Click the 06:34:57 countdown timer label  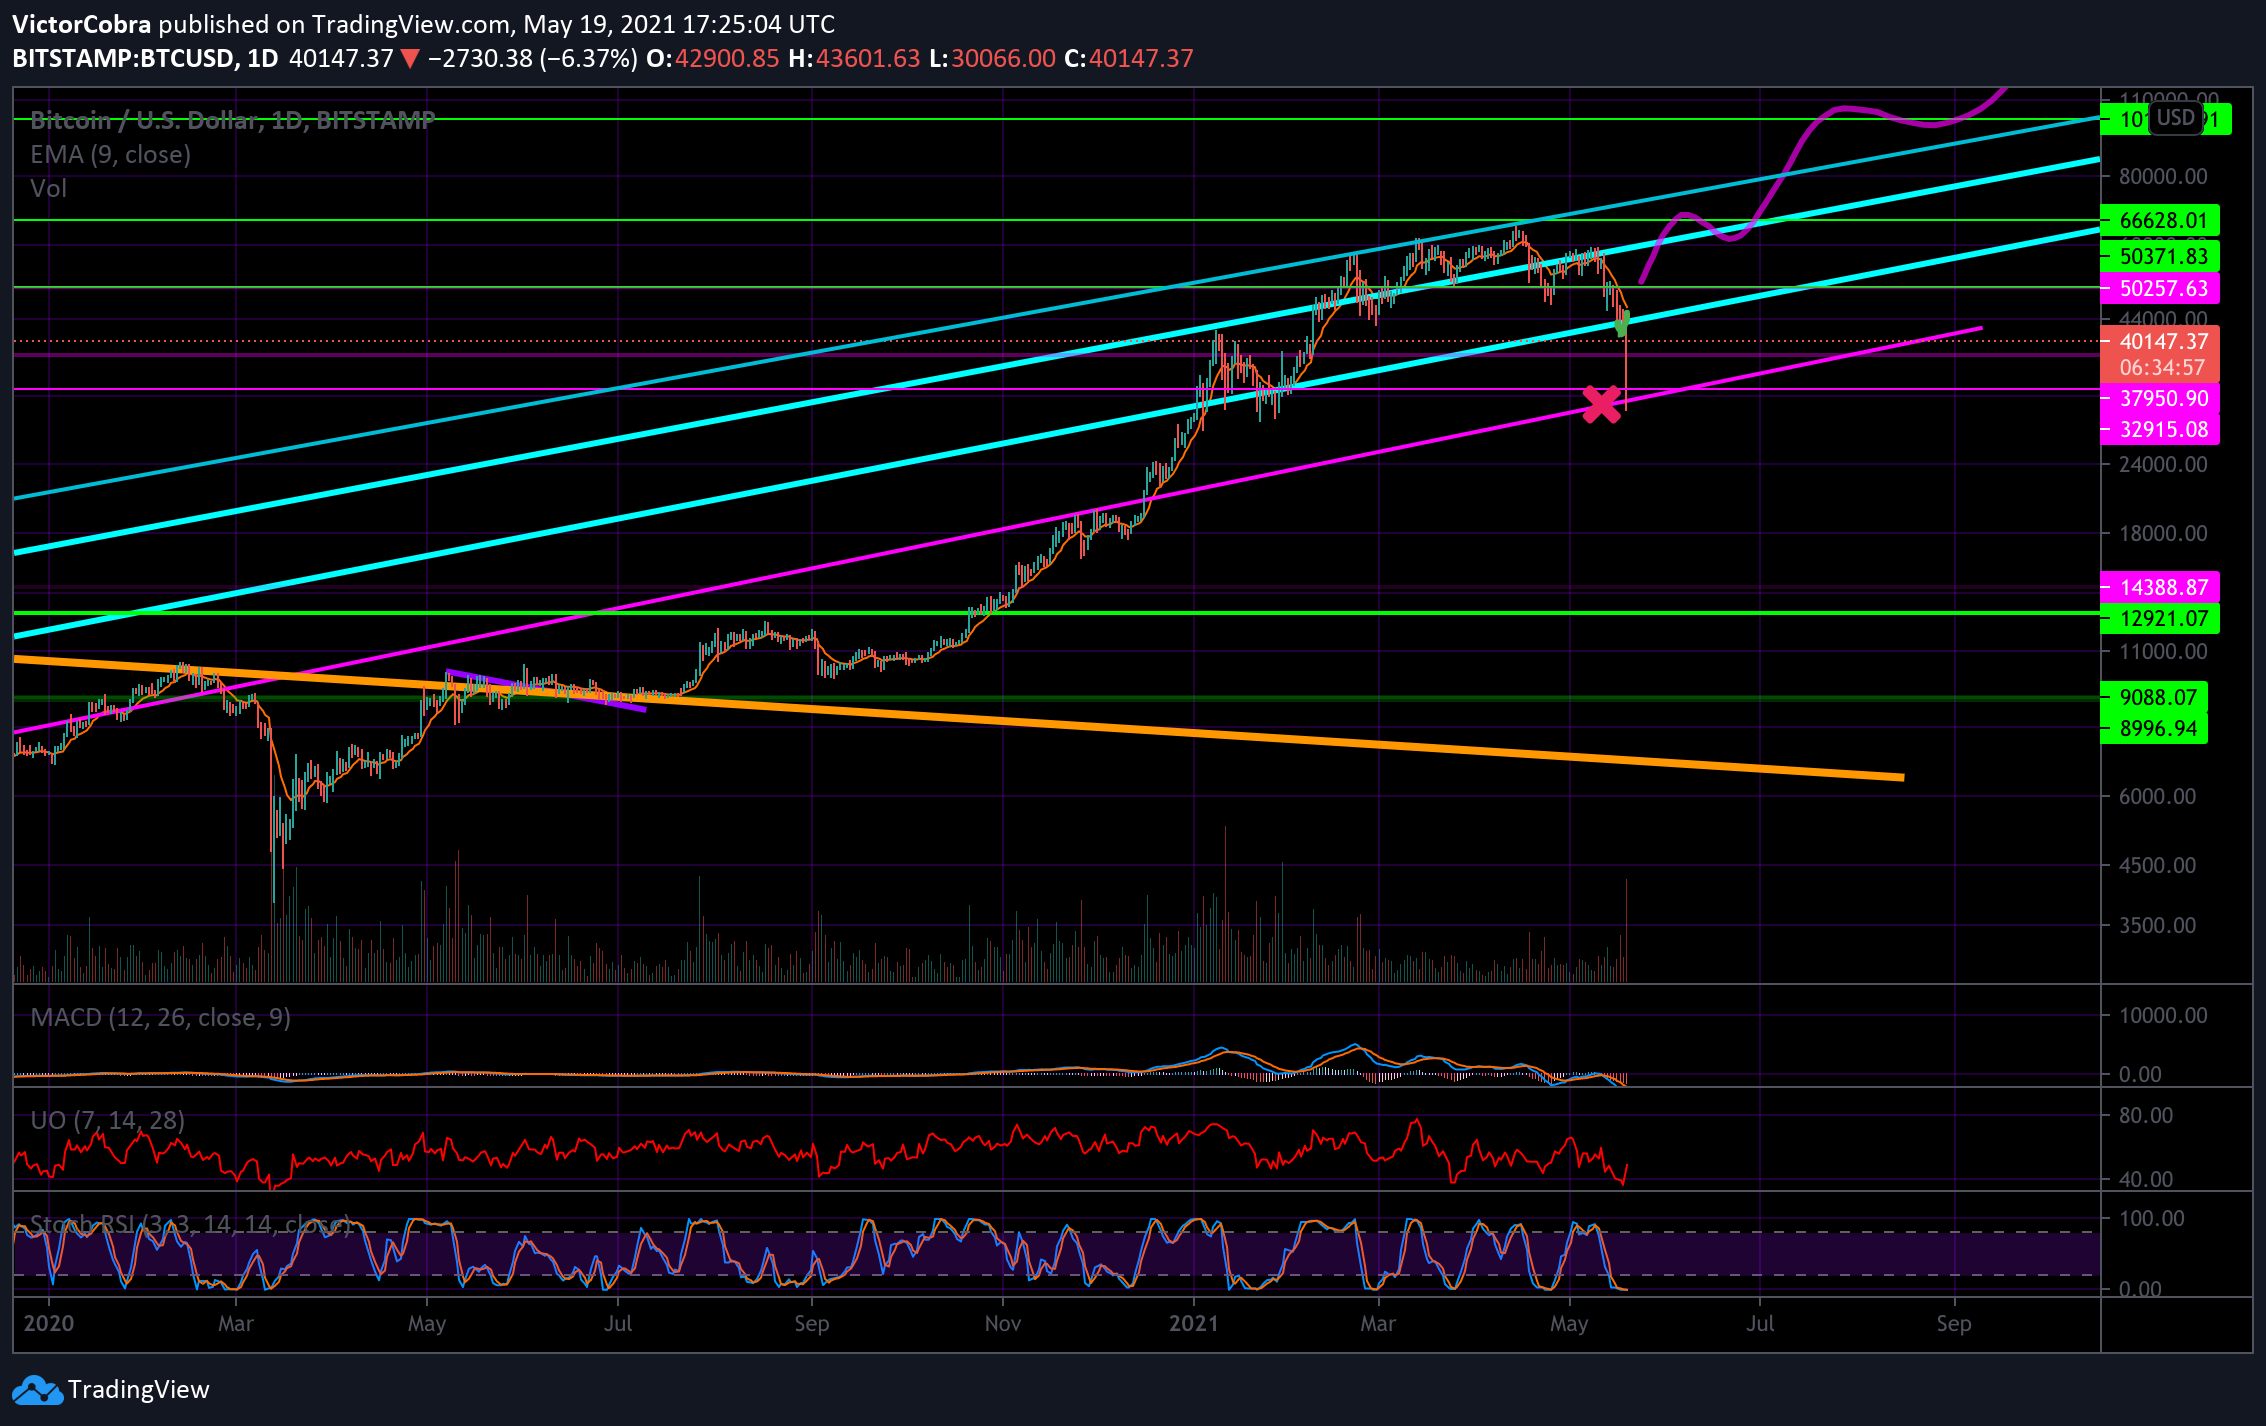(2160, 367)
